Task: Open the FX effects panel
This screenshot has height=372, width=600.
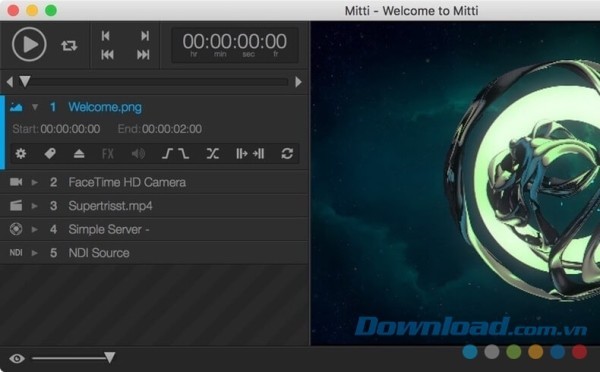Action: [x=108, y=154]
